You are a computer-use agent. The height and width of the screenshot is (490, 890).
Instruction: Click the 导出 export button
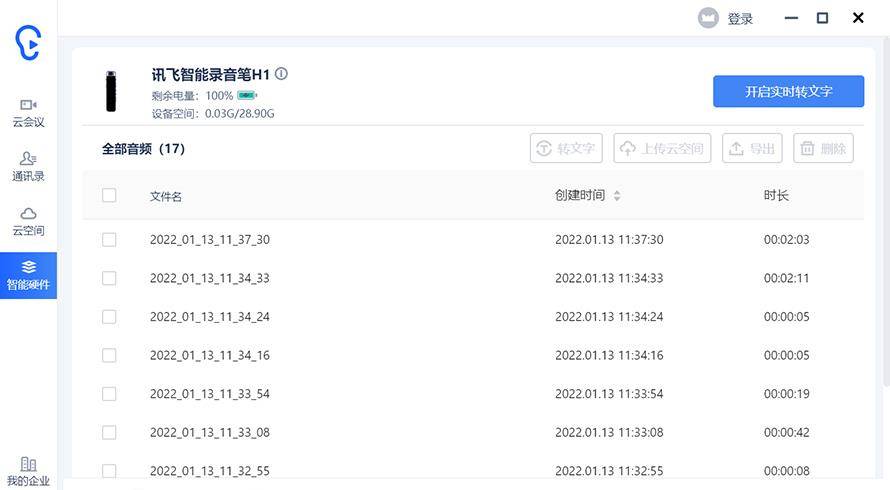(x=752, y=148)
